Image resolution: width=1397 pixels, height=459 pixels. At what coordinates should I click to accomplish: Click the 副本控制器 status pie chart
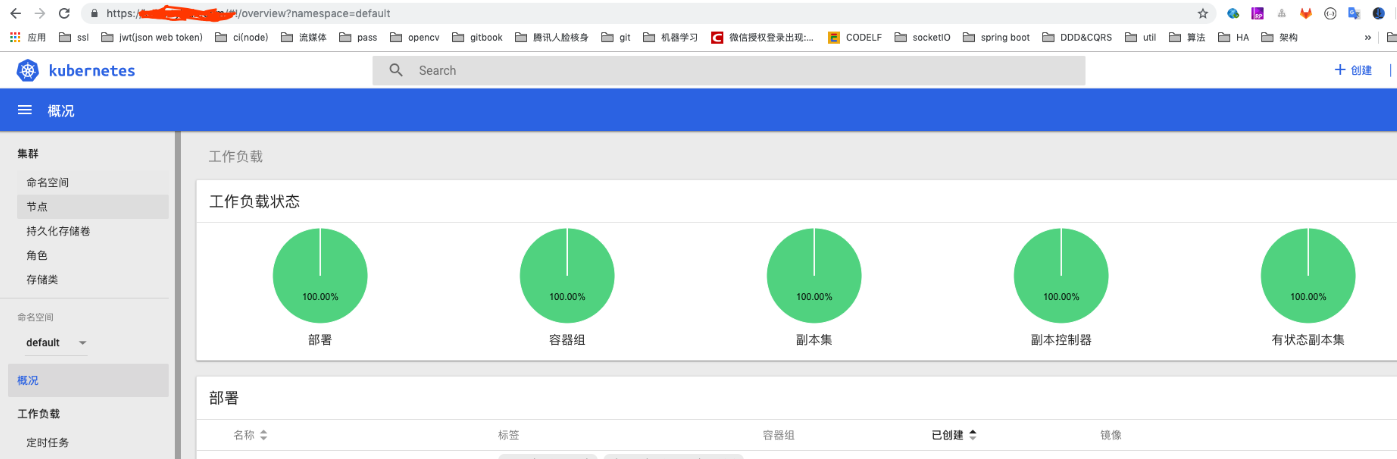(1061, 276)
